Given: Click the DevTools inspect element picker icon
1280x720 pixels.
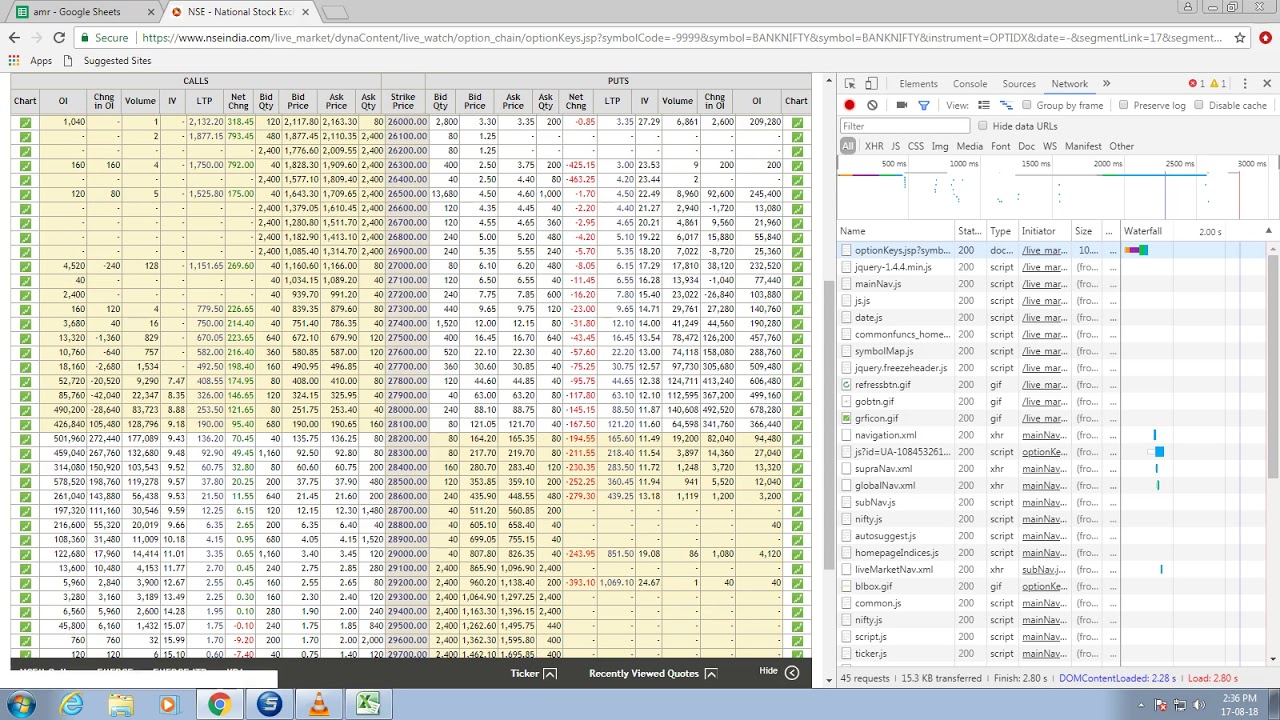Looking at the screenshot, I should click(x=850, y=84).
